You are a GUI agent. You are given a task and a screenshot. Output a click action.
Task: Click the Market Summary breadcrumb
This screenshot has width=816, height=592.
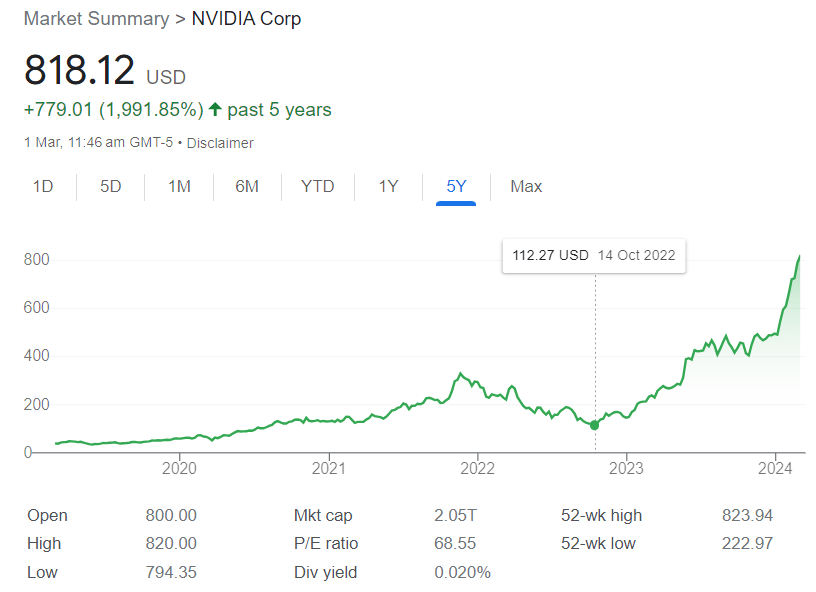pos(96,19)
